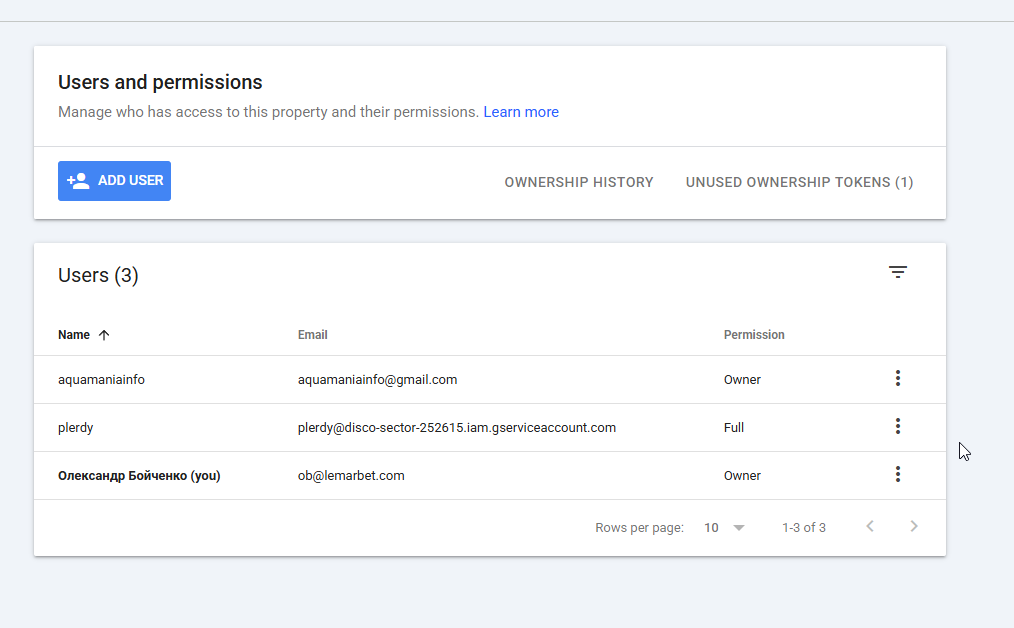The image size is (1014, 628).
Task: Select the ob@lemarbet.com email cell
Action: pos(351,475)
